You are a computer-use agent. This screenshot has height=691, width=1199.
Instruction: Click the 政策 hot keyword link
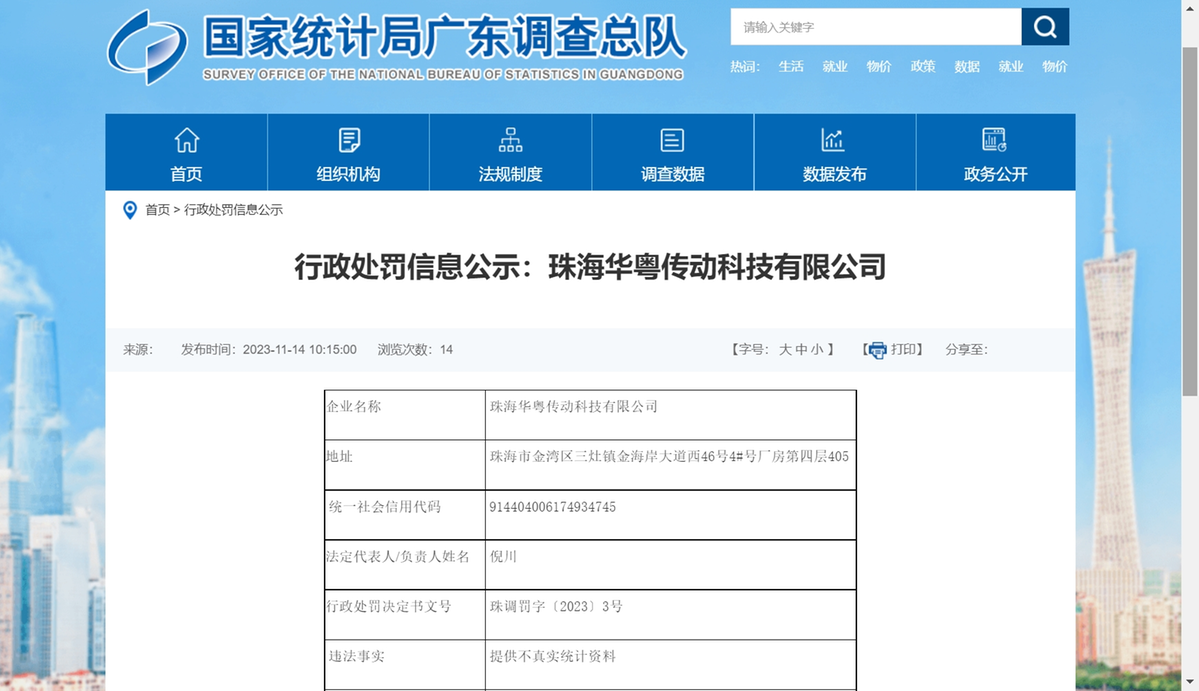point(923,67)
